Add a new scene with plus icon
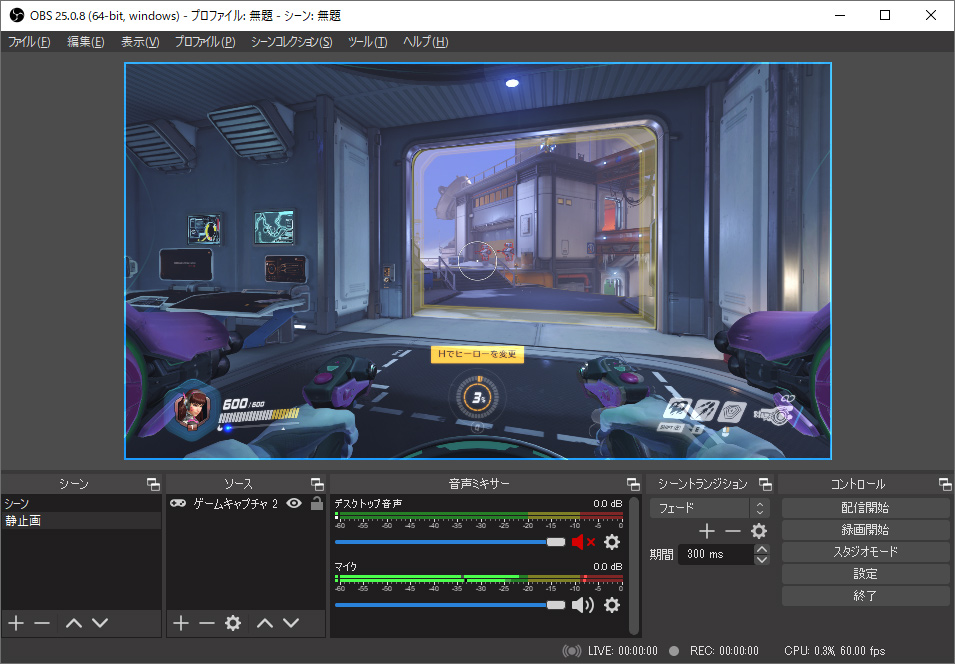 click(x=15, y=623)
